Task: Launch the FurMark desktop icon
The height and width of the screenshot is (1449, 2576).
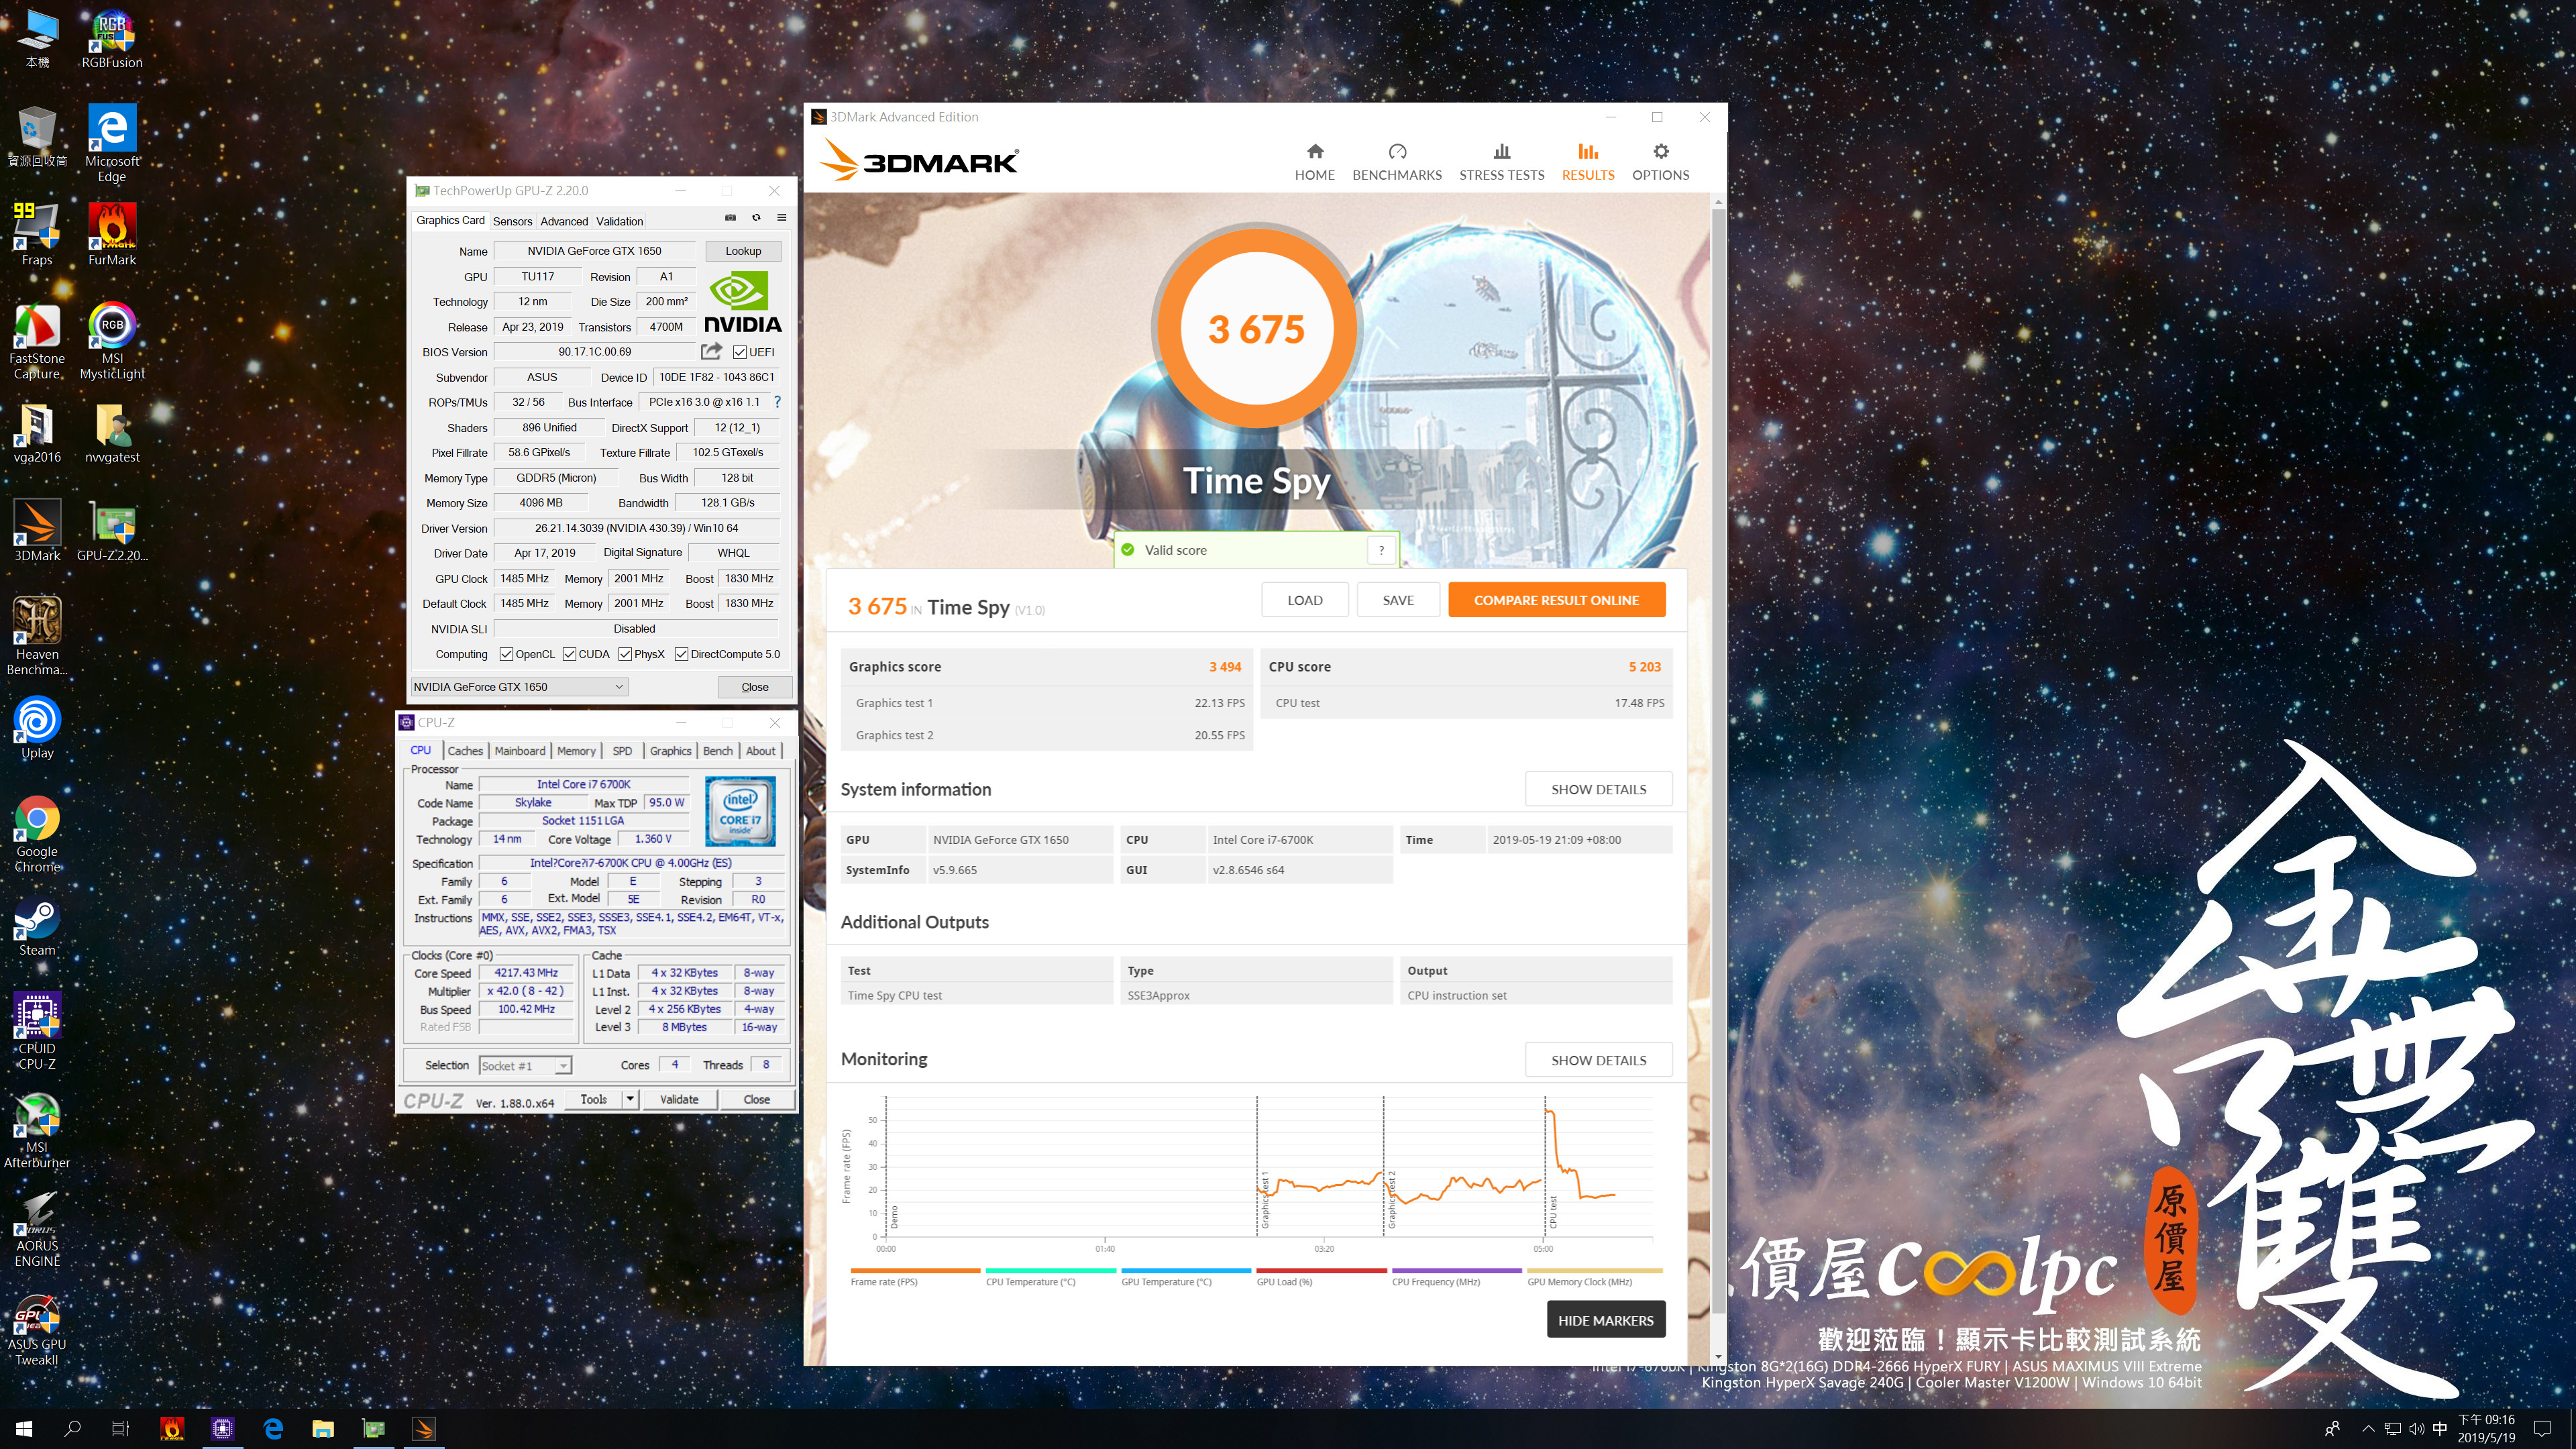Action: [x=112, y=234]
